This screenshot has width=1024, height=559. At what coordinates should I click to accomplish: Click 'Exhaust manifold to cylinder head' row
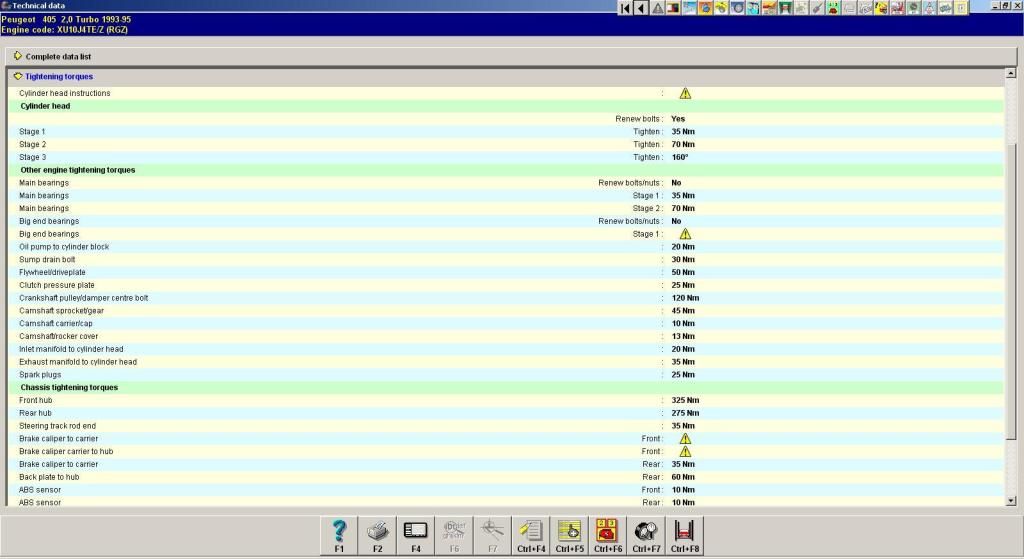tap(506, 362)
